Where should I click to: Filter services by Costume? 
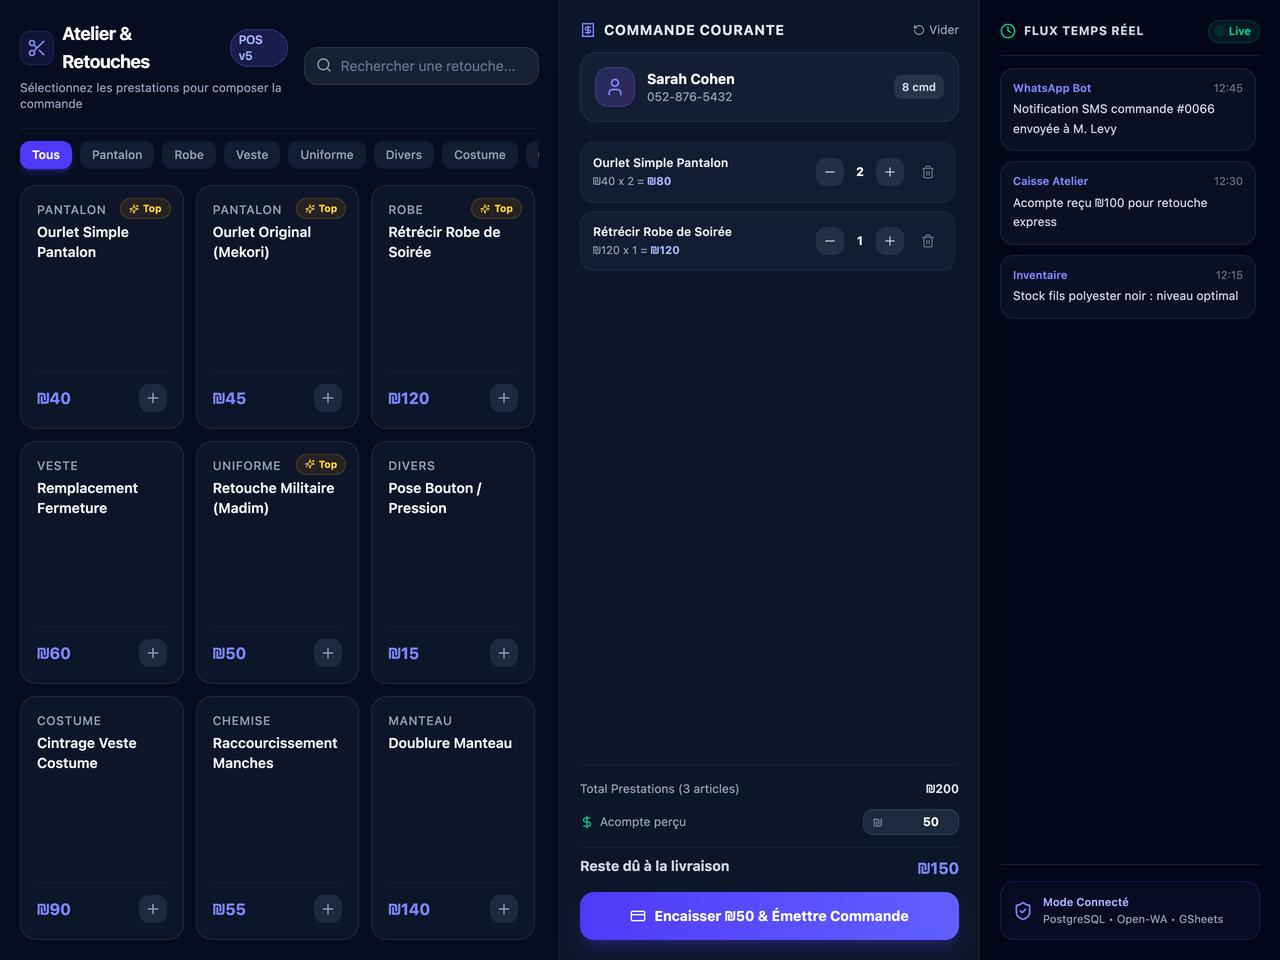pyautogui.click(x=480, y=155)
